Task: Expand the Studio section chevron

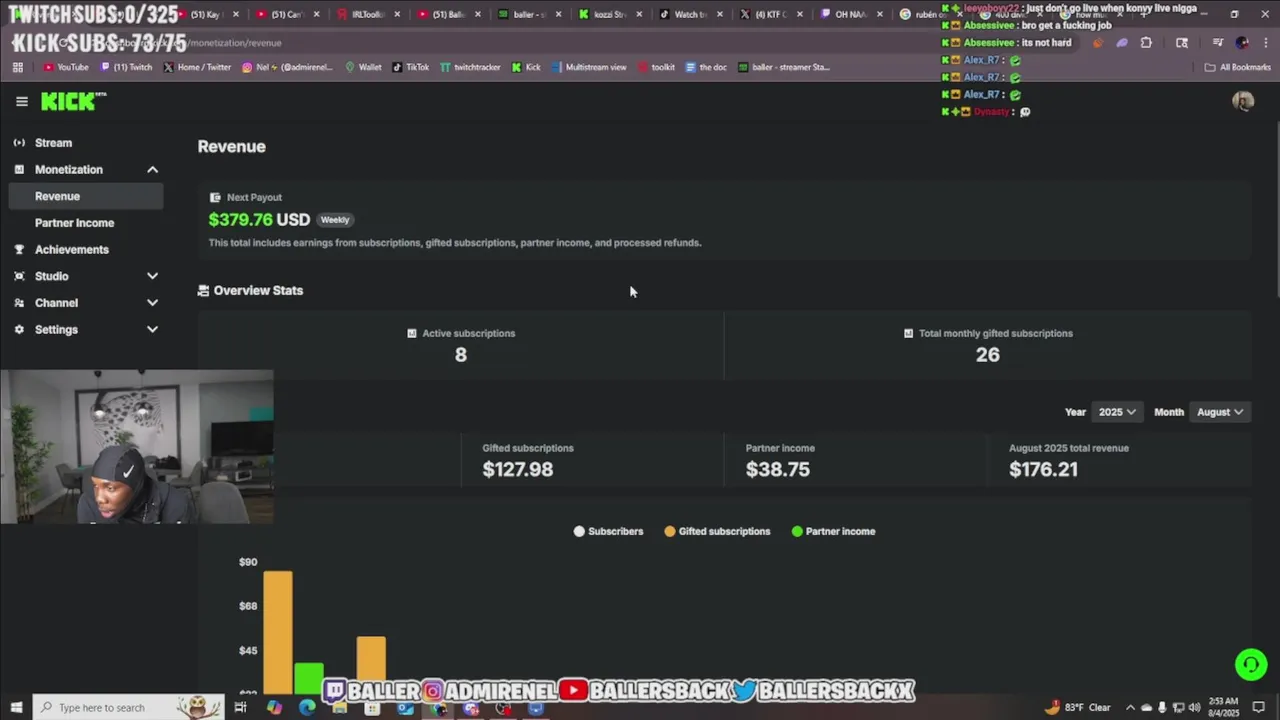Action: [153, 276]
